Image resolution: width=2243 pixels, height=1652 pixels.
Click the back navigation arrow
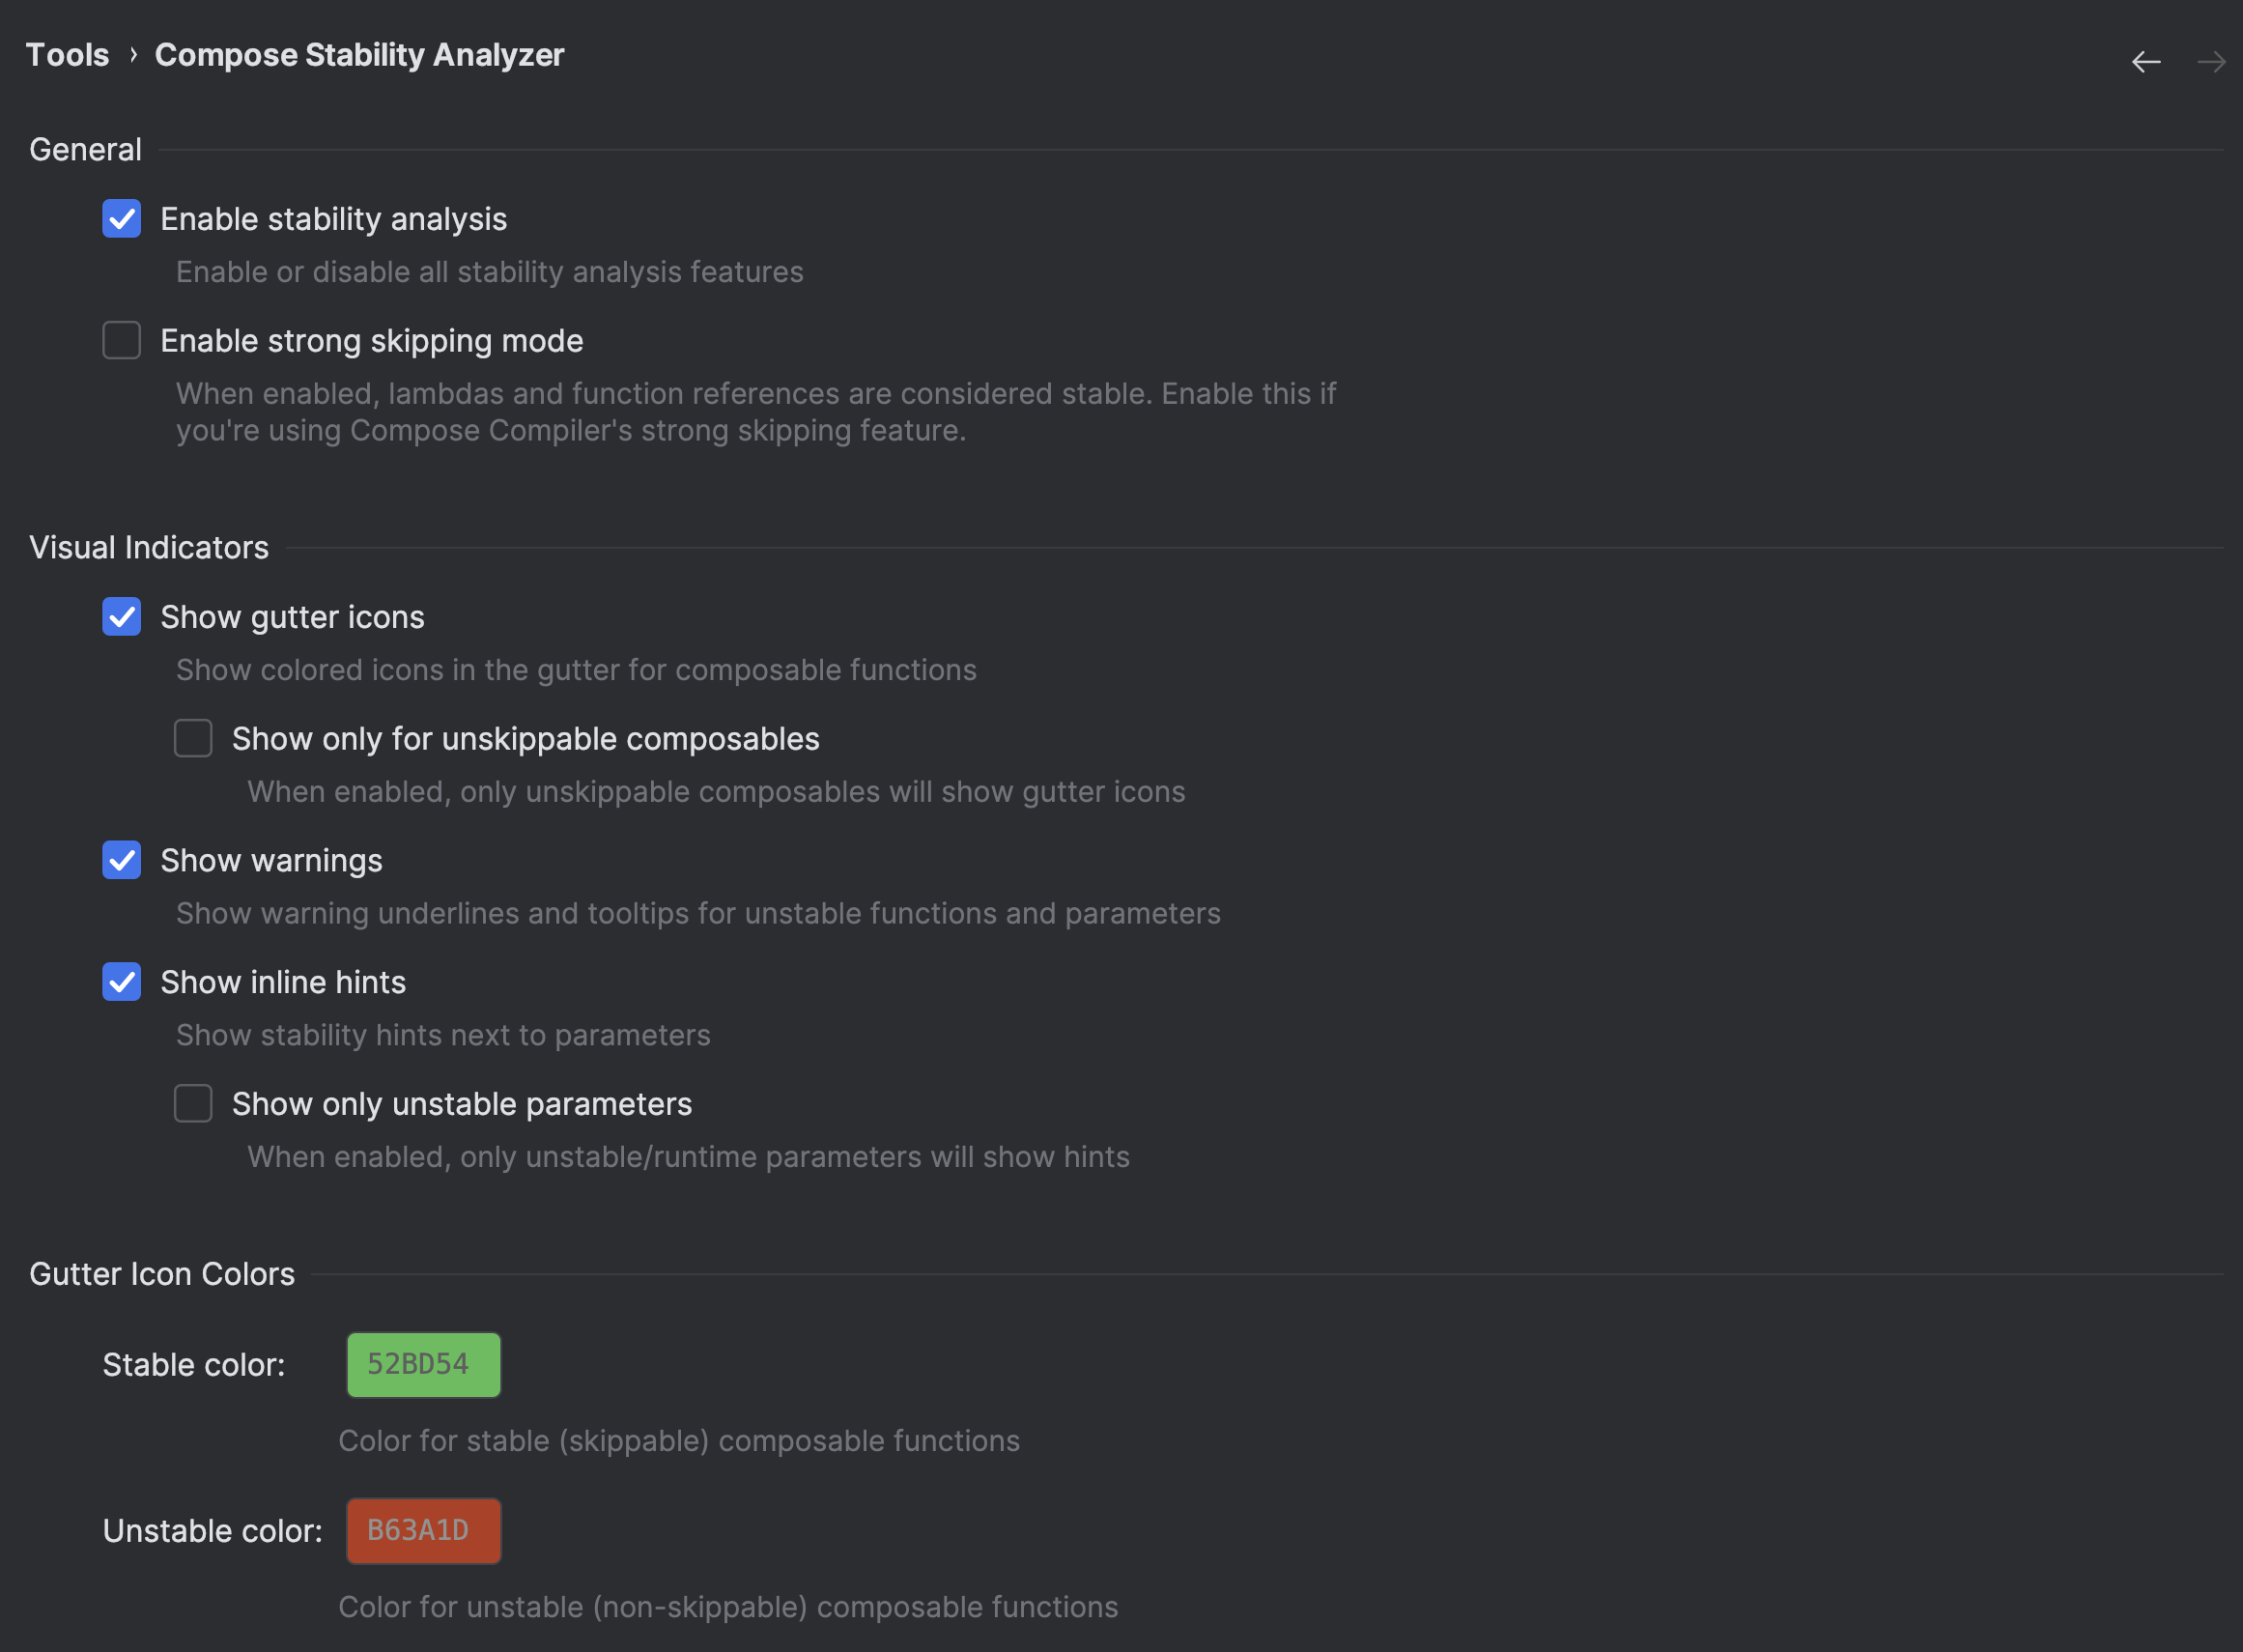pos(2146,62)
